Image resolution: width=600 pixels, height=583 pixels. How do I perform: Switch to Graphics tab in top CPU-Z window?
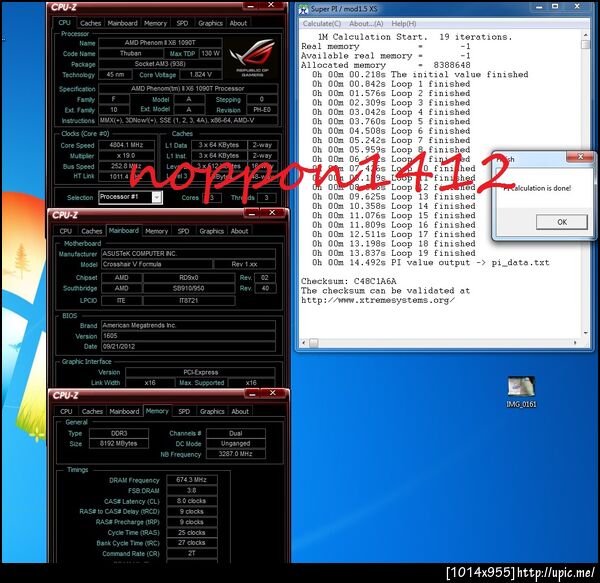click(x=210, y=23)
